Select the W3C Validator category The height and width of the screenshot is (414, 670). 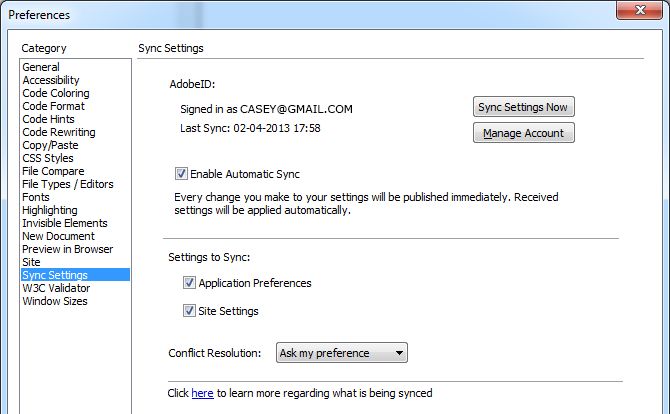[x=54, y=288]
